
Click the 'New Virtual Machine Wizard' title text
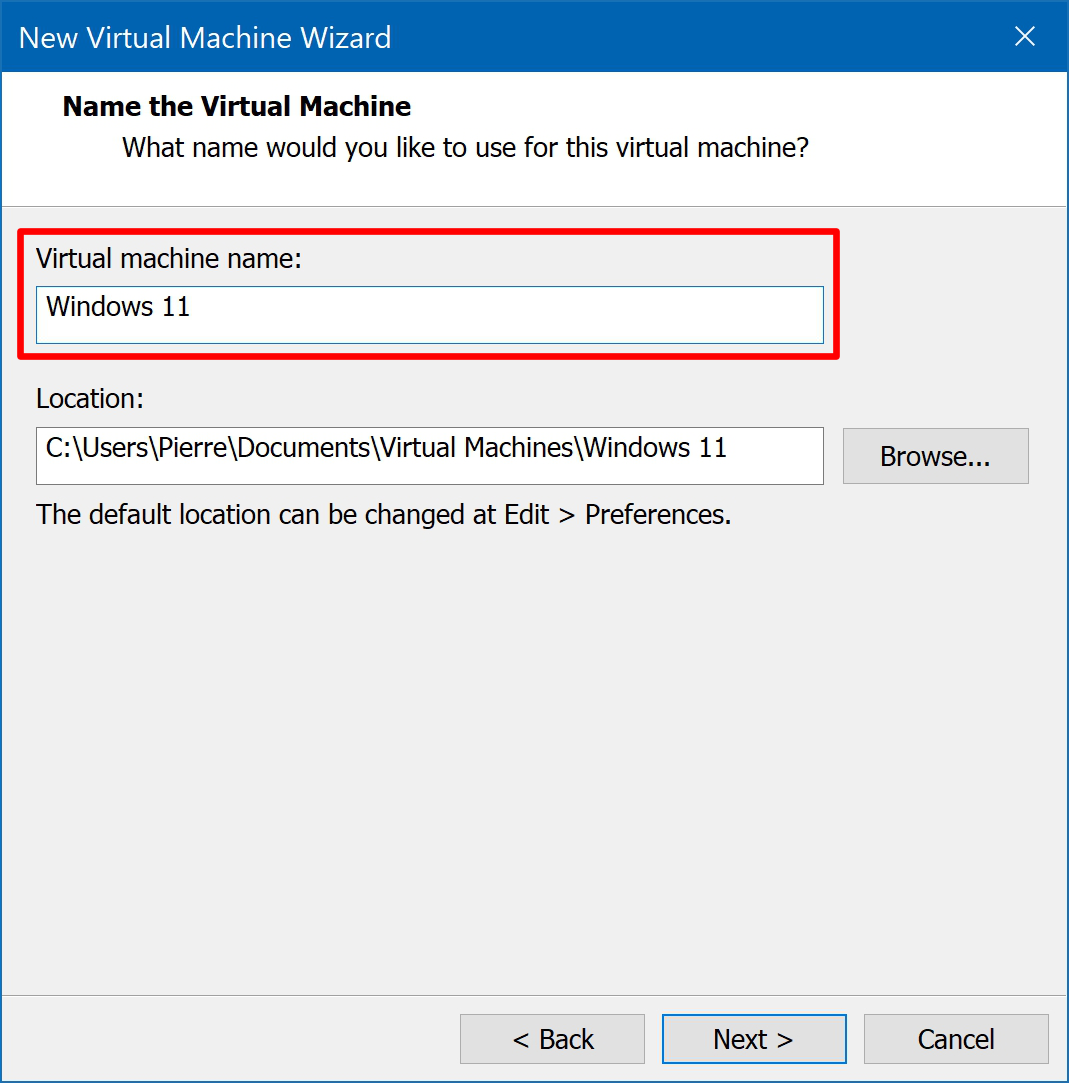click(205, 37)
